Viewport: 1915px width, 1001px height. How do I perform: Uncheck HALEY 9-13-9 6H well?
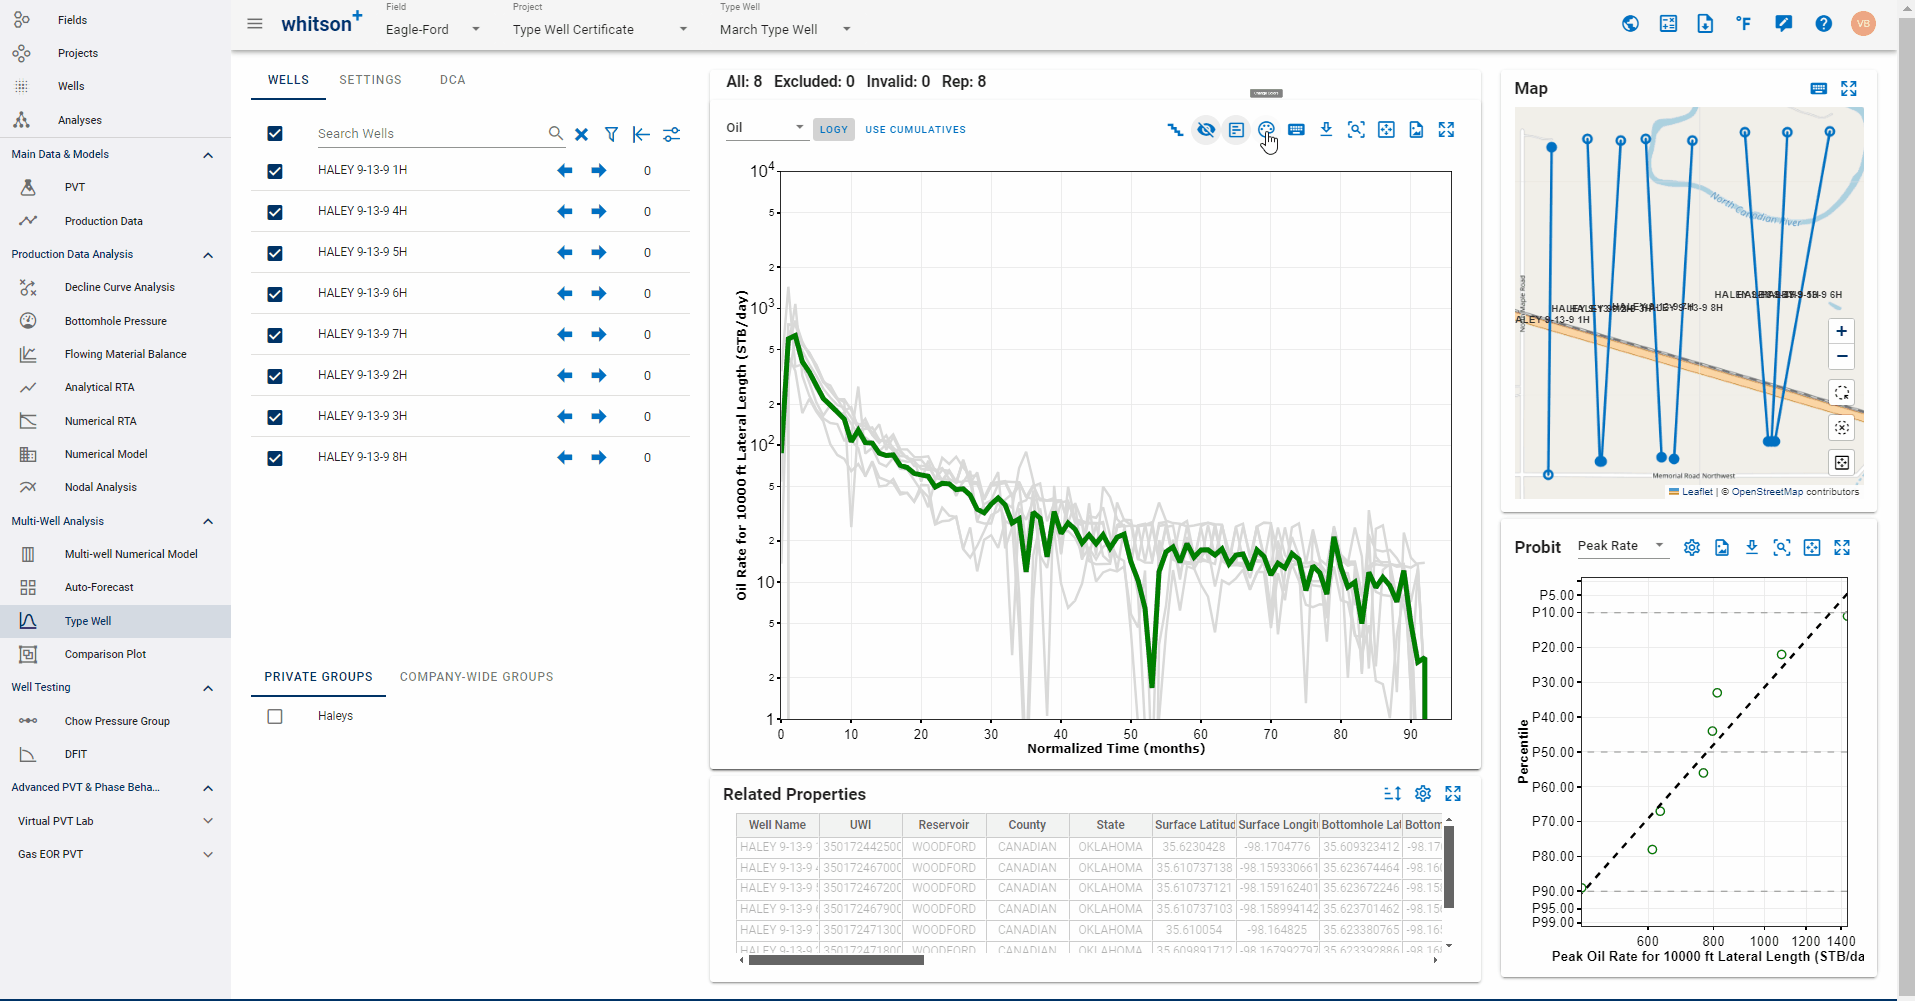click(x=275, y=294)
